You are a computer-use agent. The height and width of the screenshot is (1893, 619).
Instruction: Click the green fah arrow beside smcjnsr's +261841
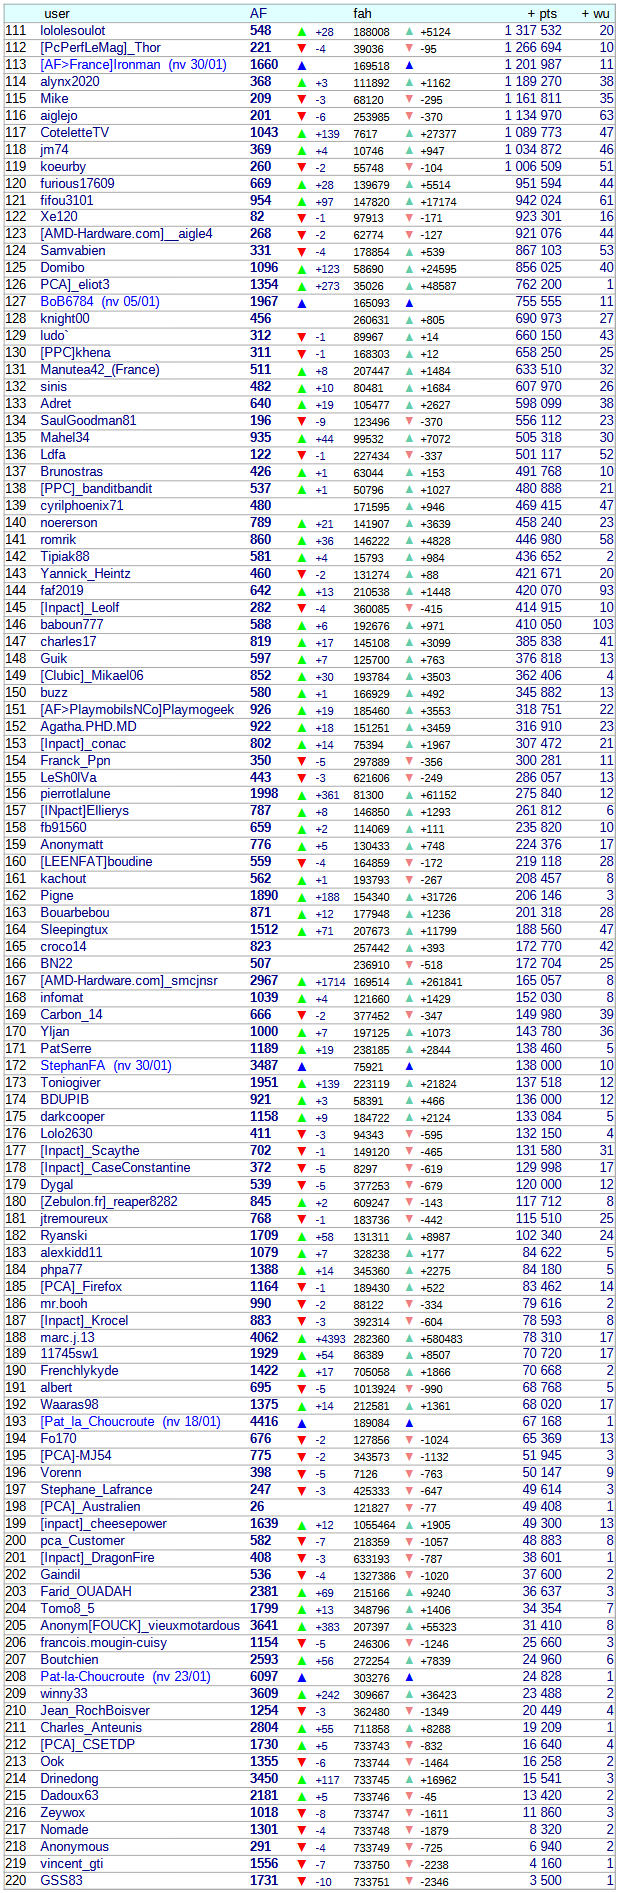tap(409, 982)
